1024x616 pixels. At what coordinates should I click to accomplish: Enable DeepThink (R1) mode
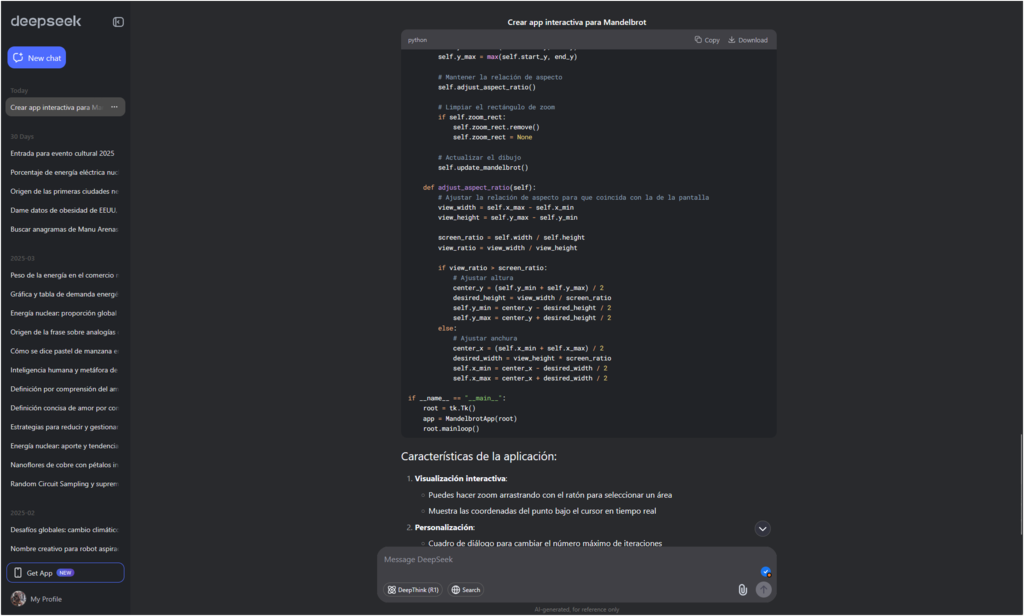[412, 590]
